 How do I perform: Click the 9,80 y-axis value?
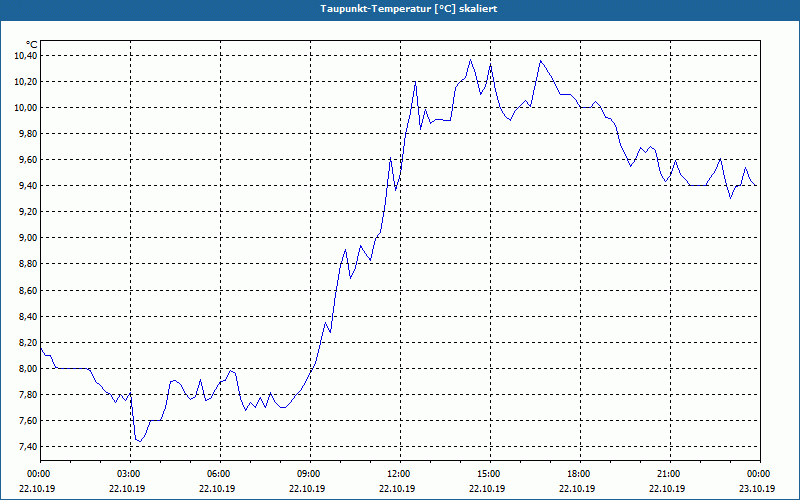(28, 134)
